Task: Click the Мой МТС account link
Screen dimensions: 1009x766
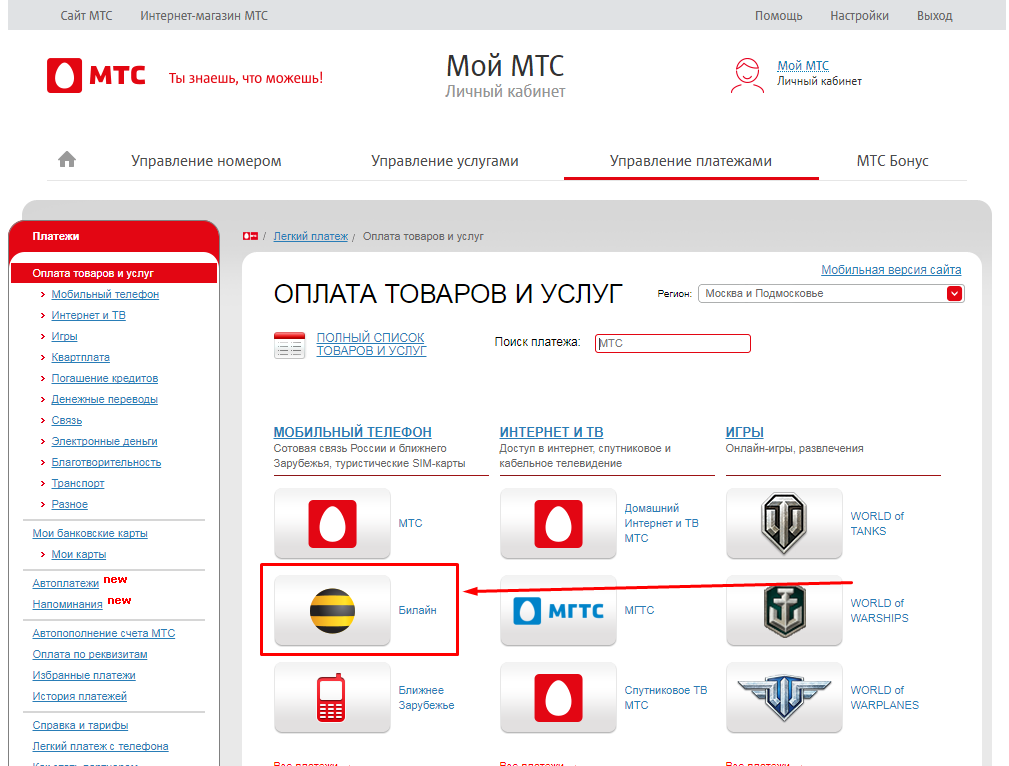Action: pos(802,66)
